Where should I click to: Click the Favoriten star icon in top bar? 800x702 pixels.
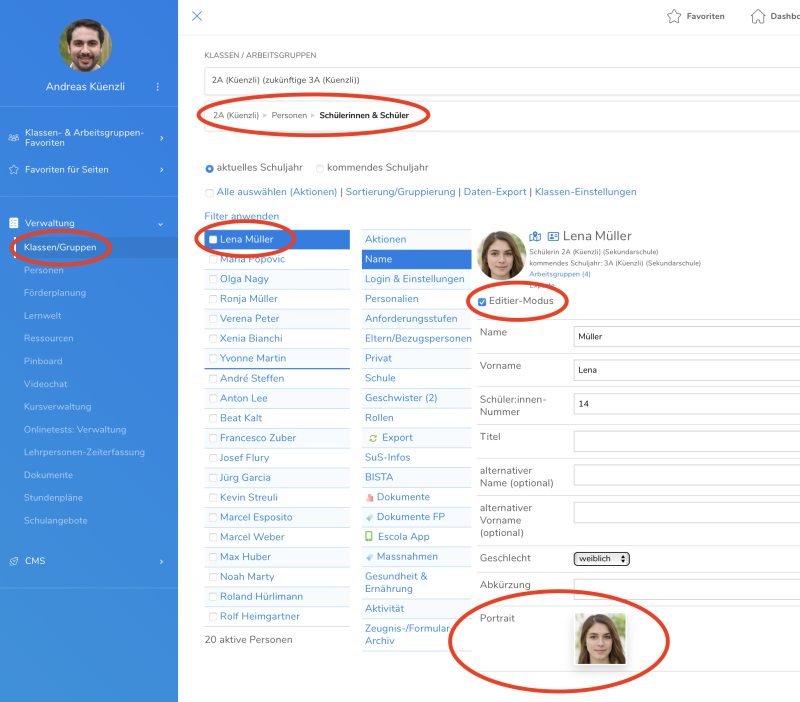click(674, 17)
